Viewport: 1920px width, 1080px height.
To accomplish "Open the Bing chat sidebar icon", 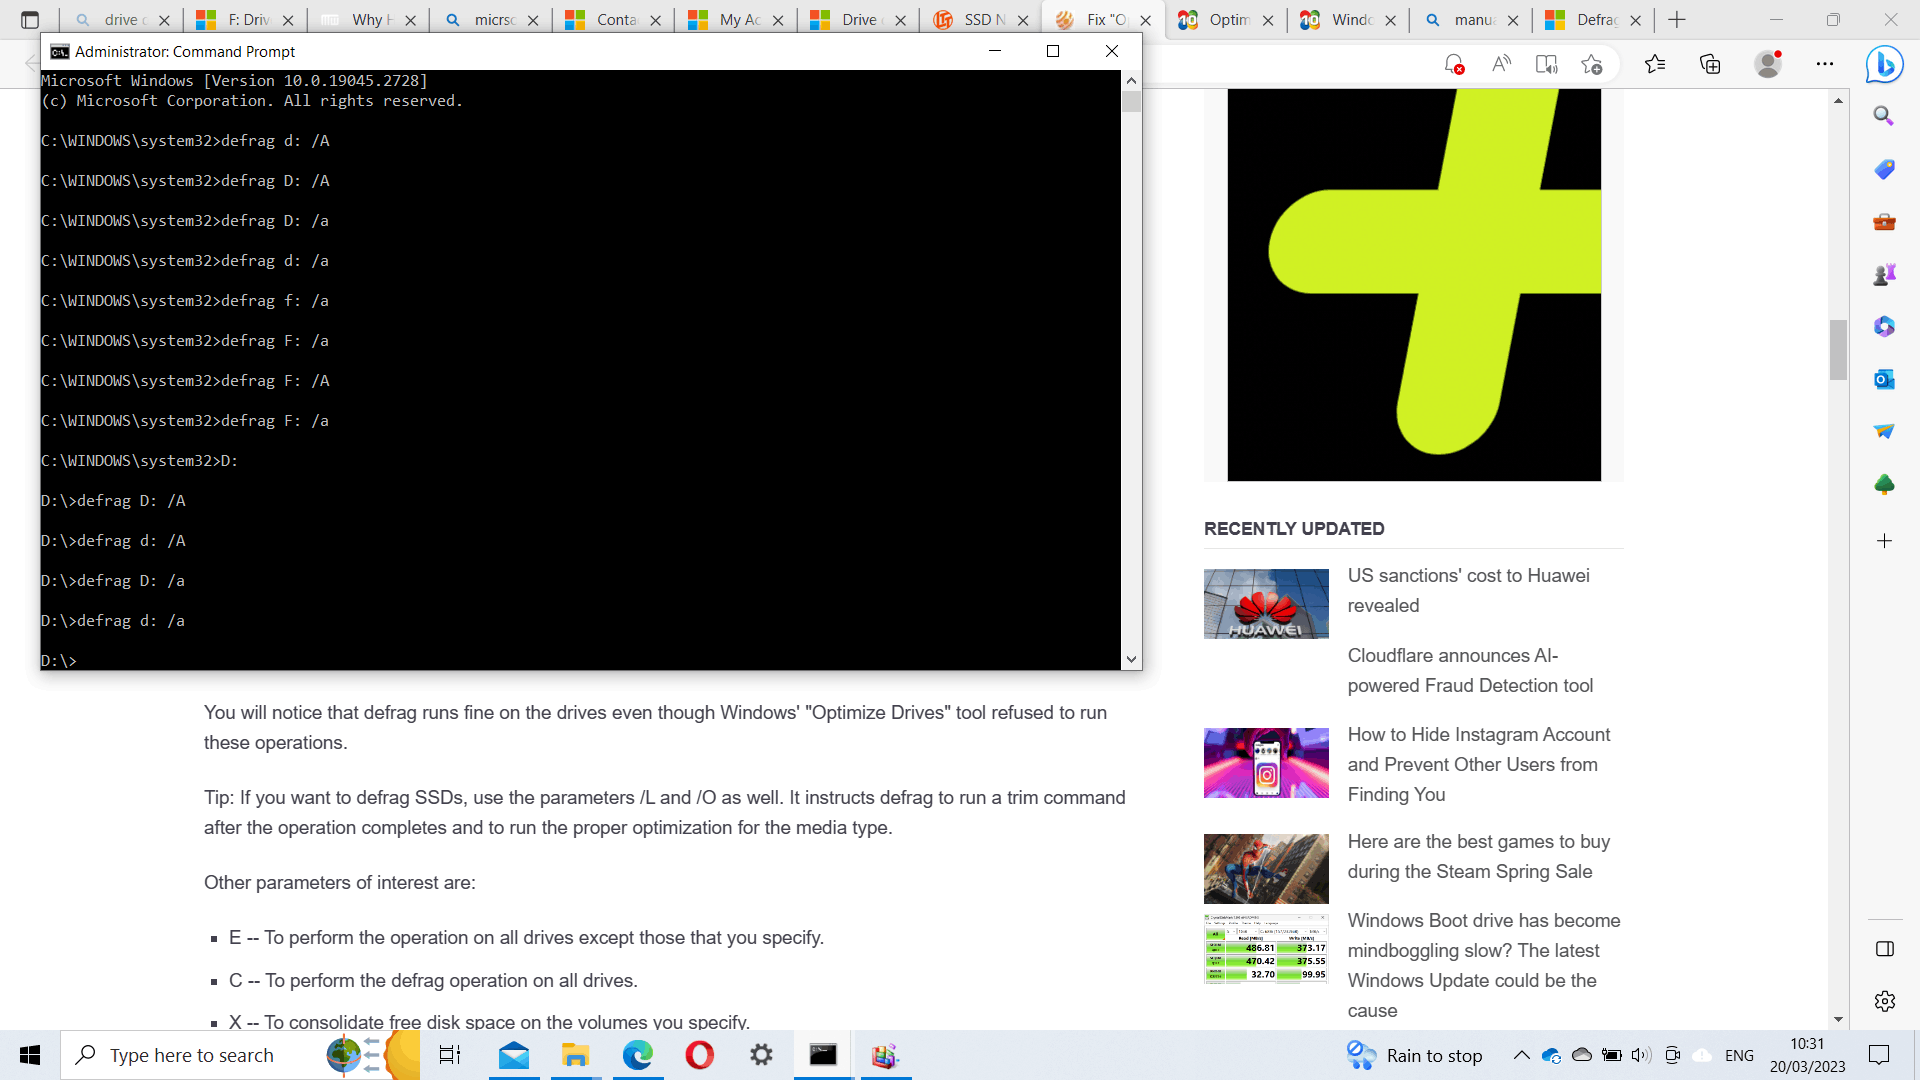I will pos(1884,65).
